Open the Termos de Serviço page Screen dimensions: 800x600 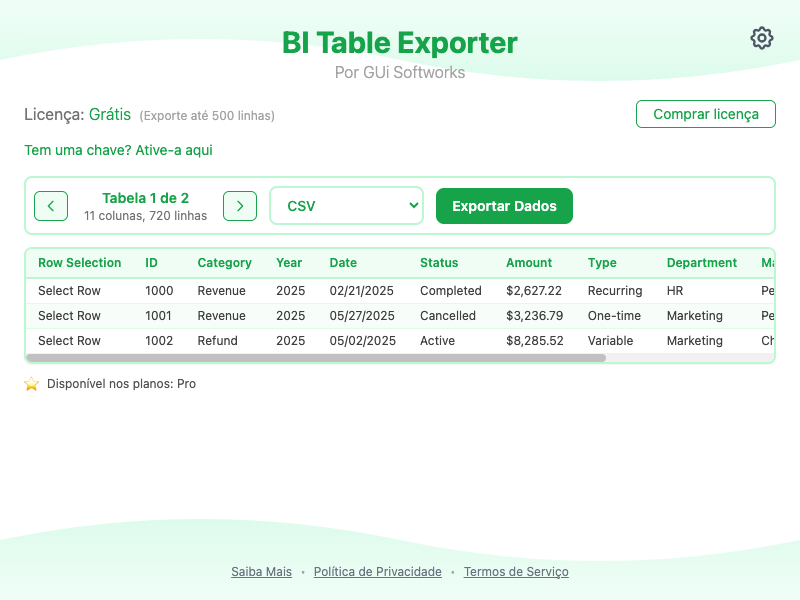pyautogui.click(x=516, y=571)
